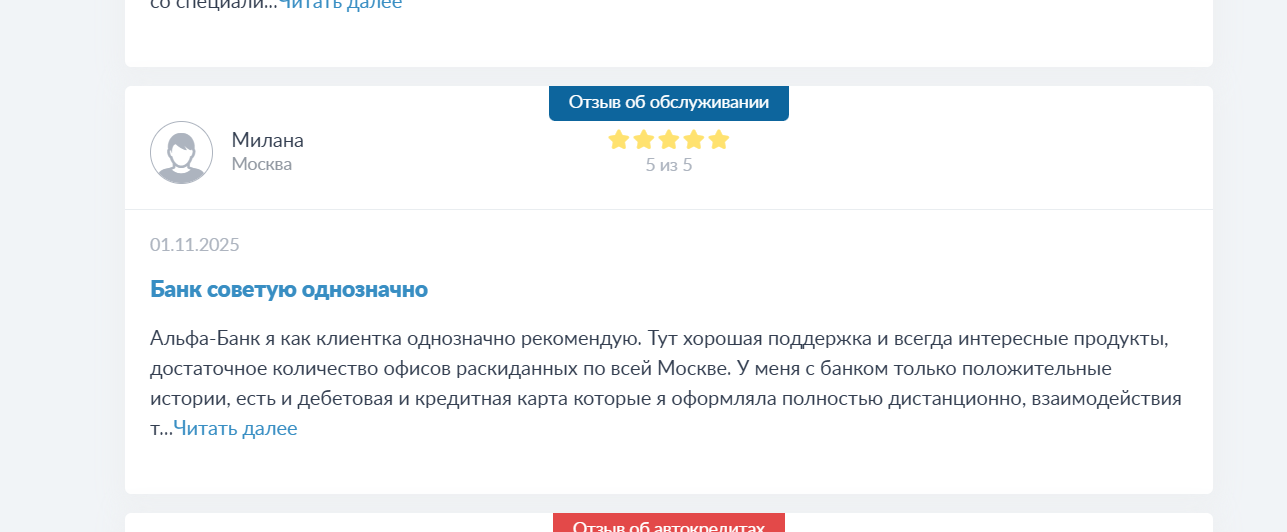Click the reviewer name 'Милана'
This screenshot has height=532, width=1287.
267,140
